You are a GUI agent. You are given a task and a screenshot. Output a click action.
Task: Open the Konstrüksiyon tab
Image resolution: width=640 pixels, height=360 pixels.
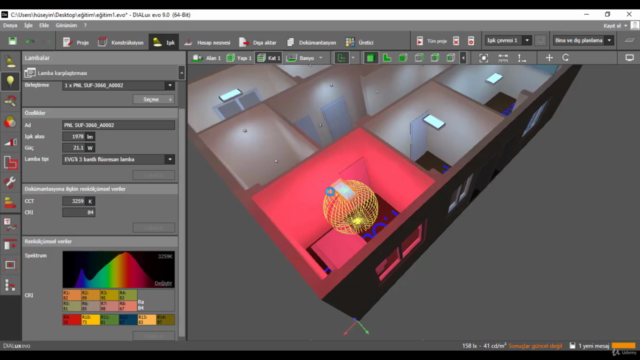tap(121, 42)
